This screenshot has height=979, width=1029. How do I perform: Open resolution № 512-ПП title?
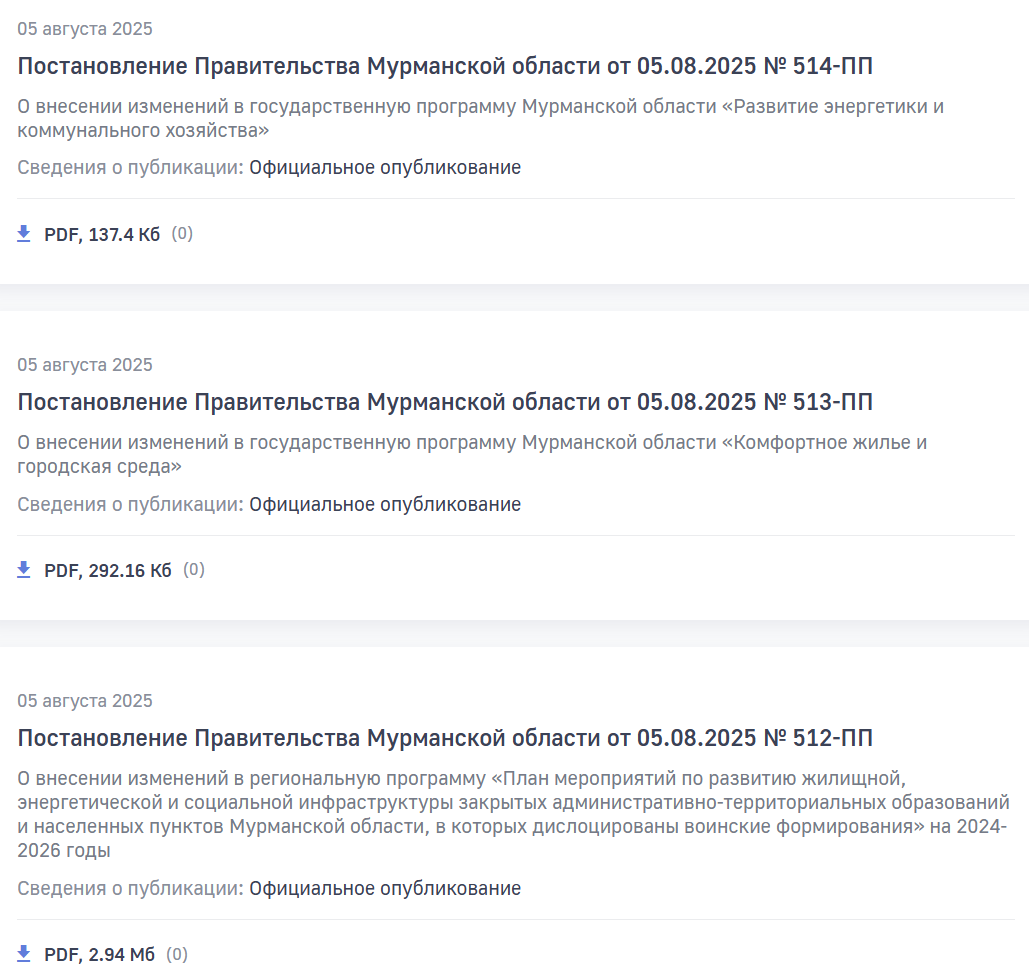tap(445, 738)
